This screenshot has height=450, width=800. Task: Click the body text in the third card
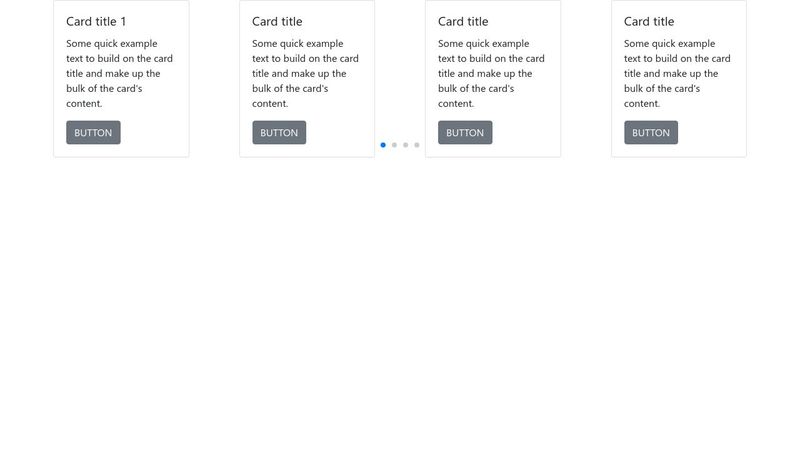[x=491, y=73]
